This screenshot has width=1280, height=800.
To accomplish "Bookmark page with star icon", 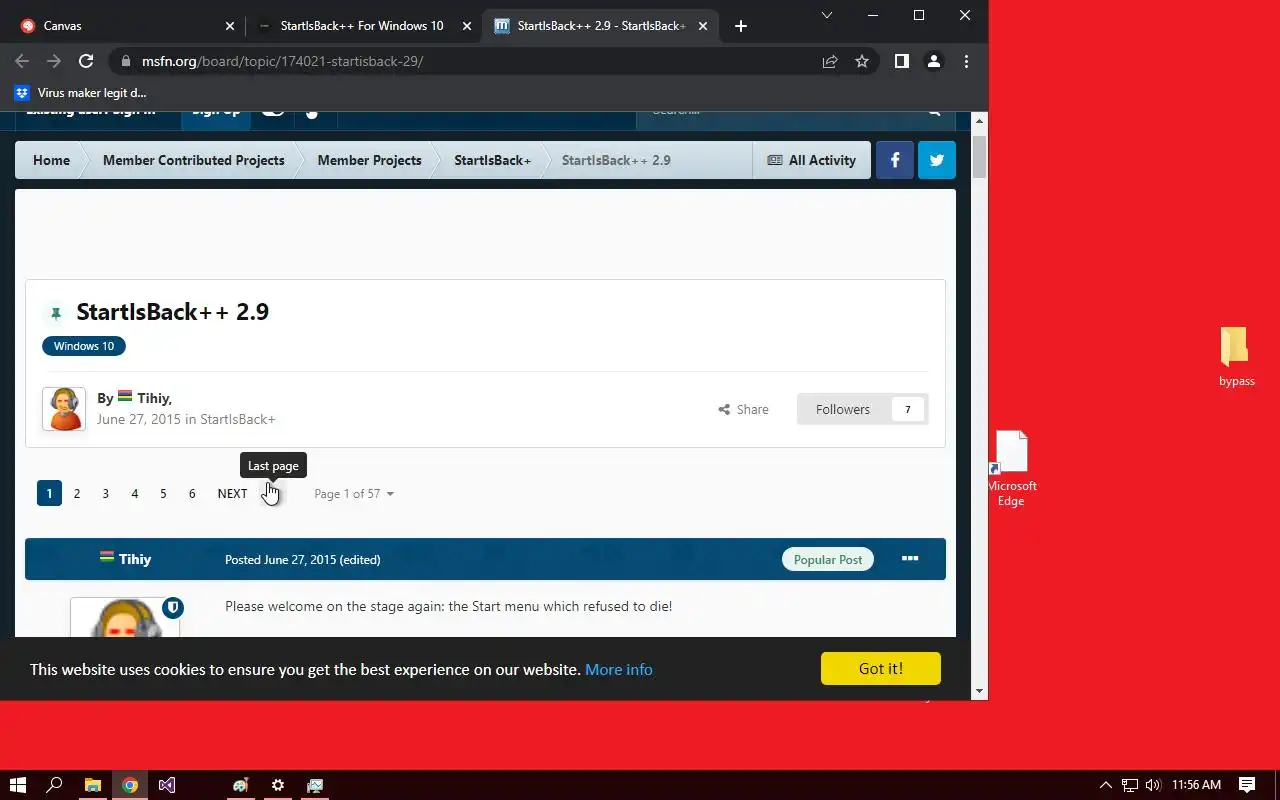I will point(862,61).
